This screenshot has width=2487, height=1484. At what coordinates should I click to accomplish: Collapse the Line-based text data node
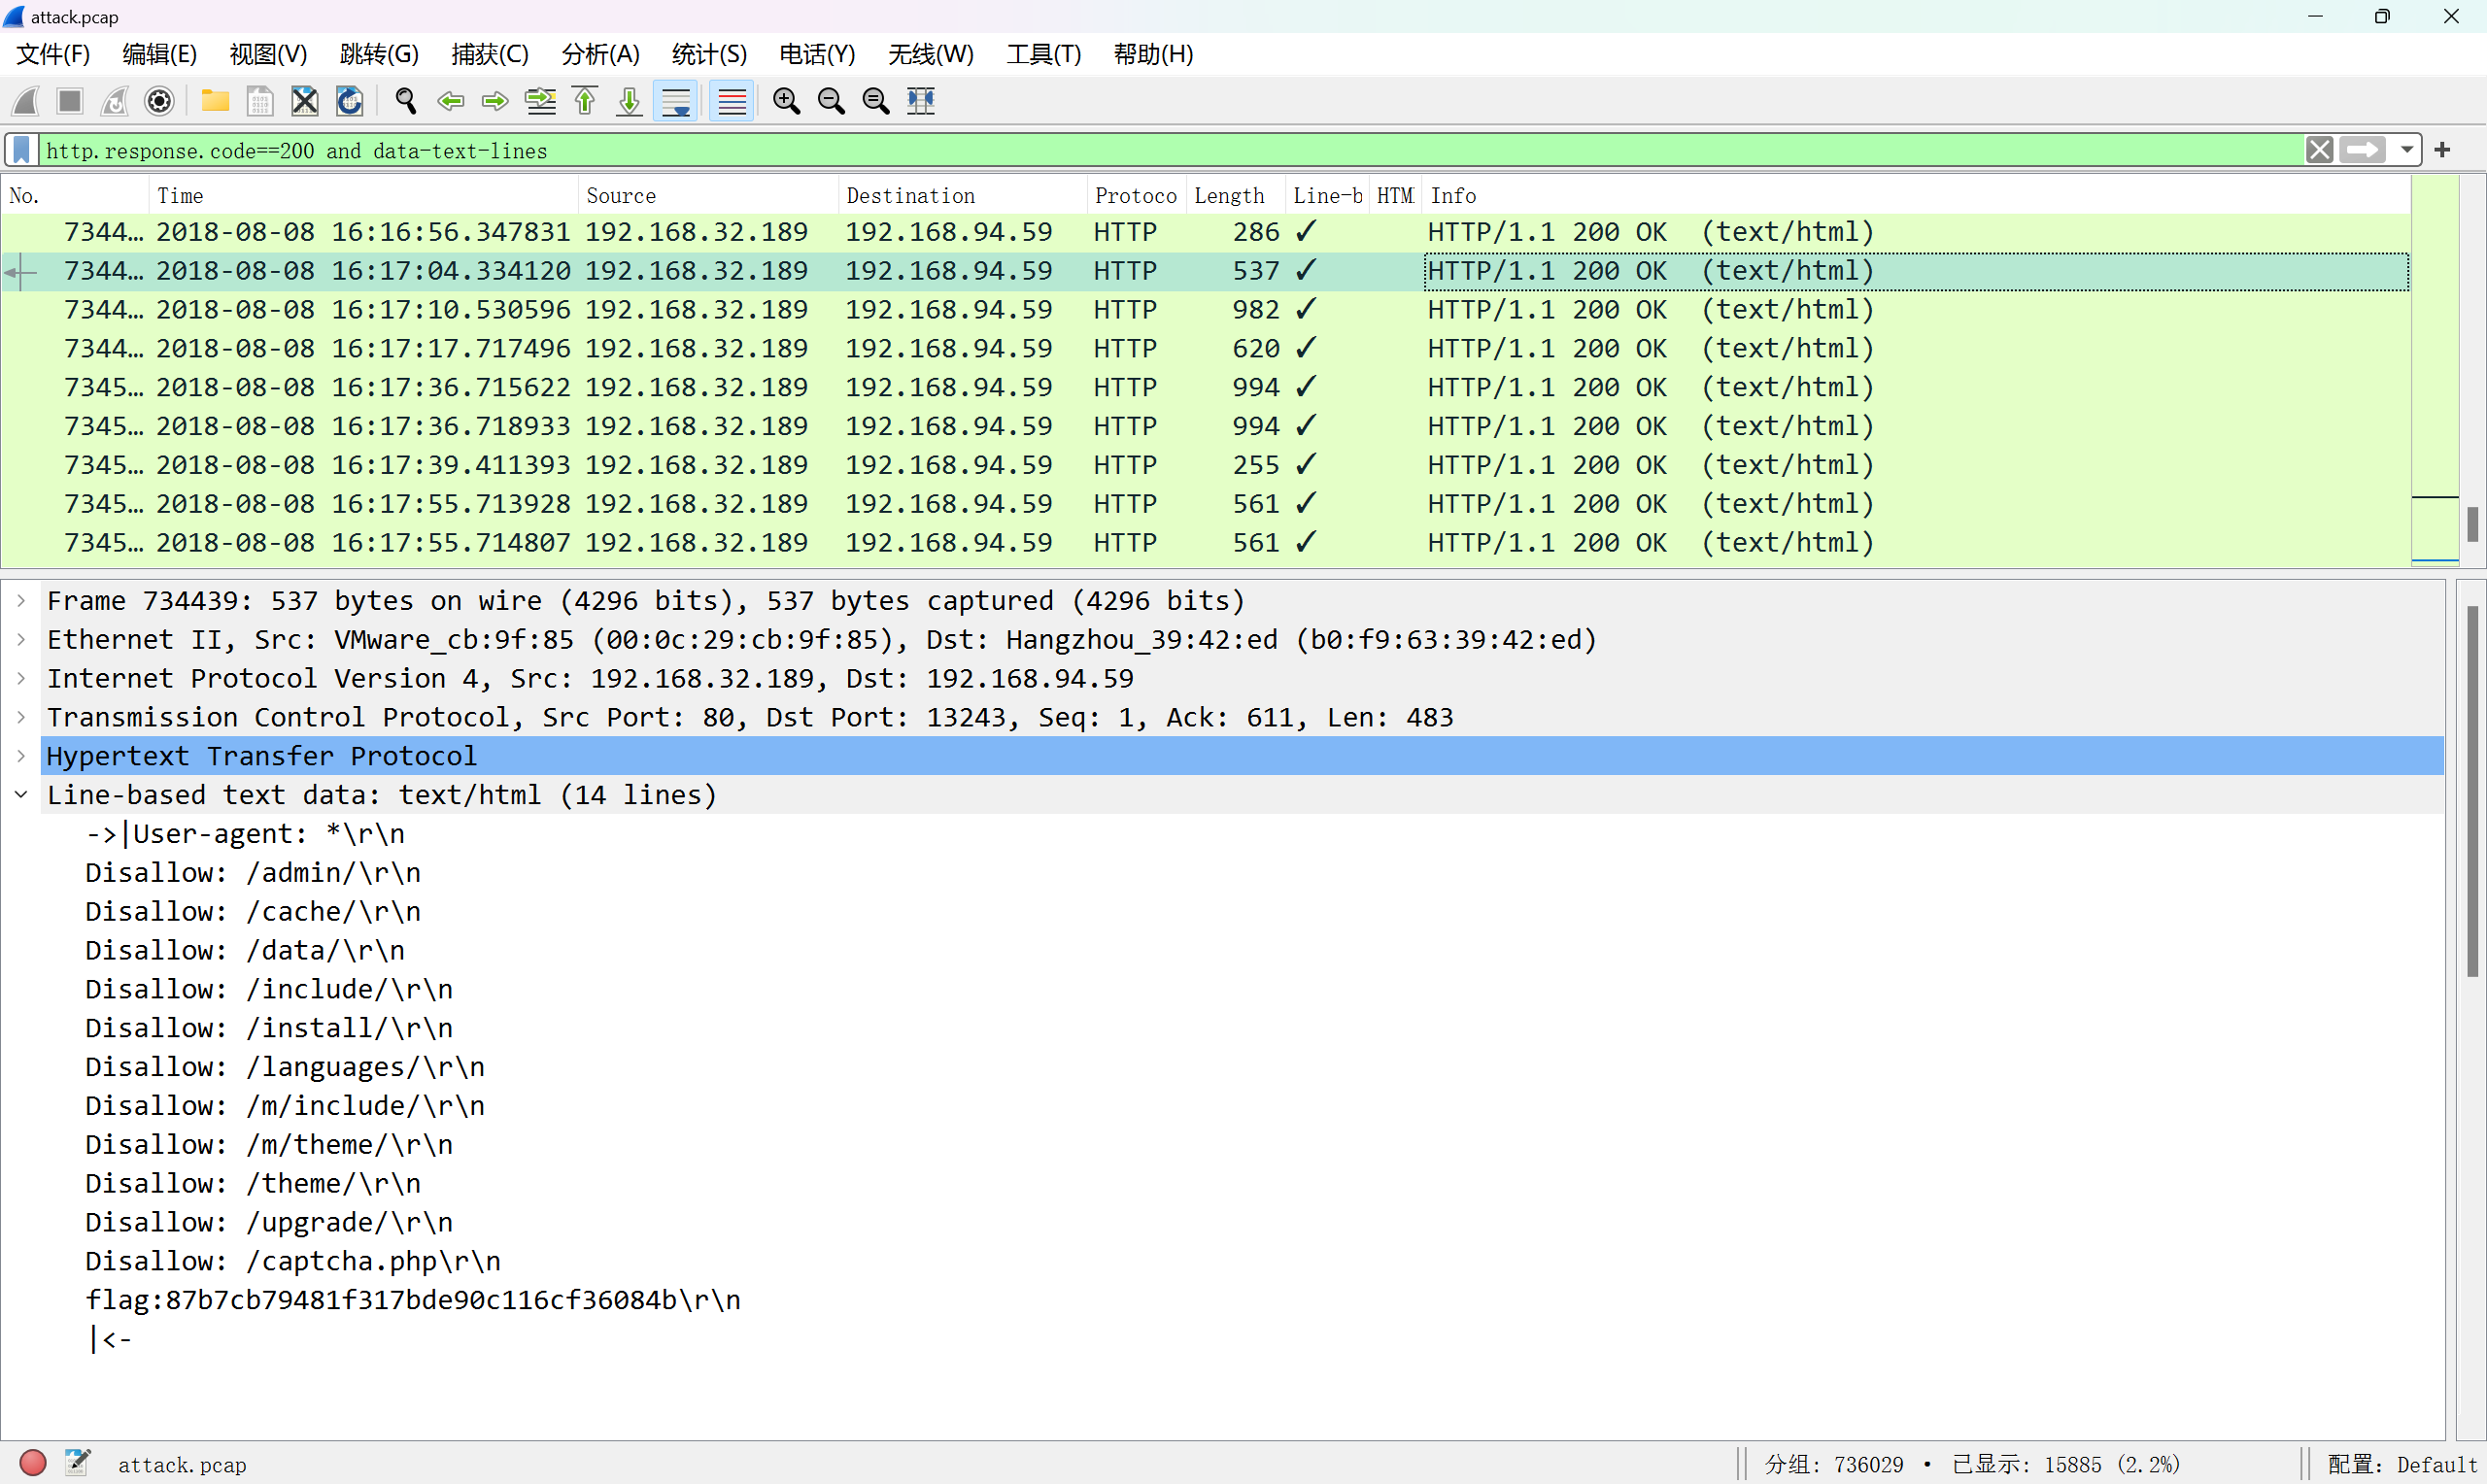pos(21,795)
